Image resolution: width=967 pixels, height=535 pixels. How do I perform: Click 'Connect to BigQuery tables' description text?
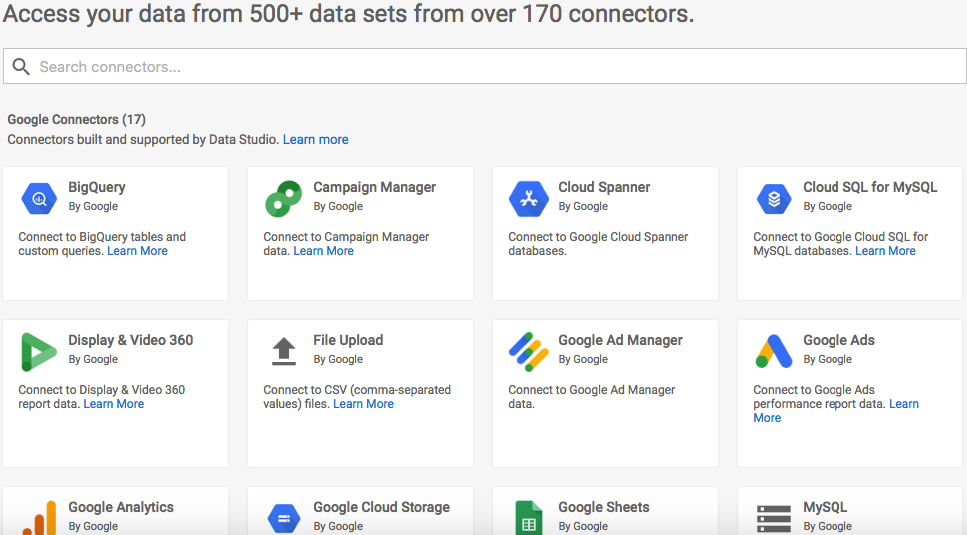point(102,243)
